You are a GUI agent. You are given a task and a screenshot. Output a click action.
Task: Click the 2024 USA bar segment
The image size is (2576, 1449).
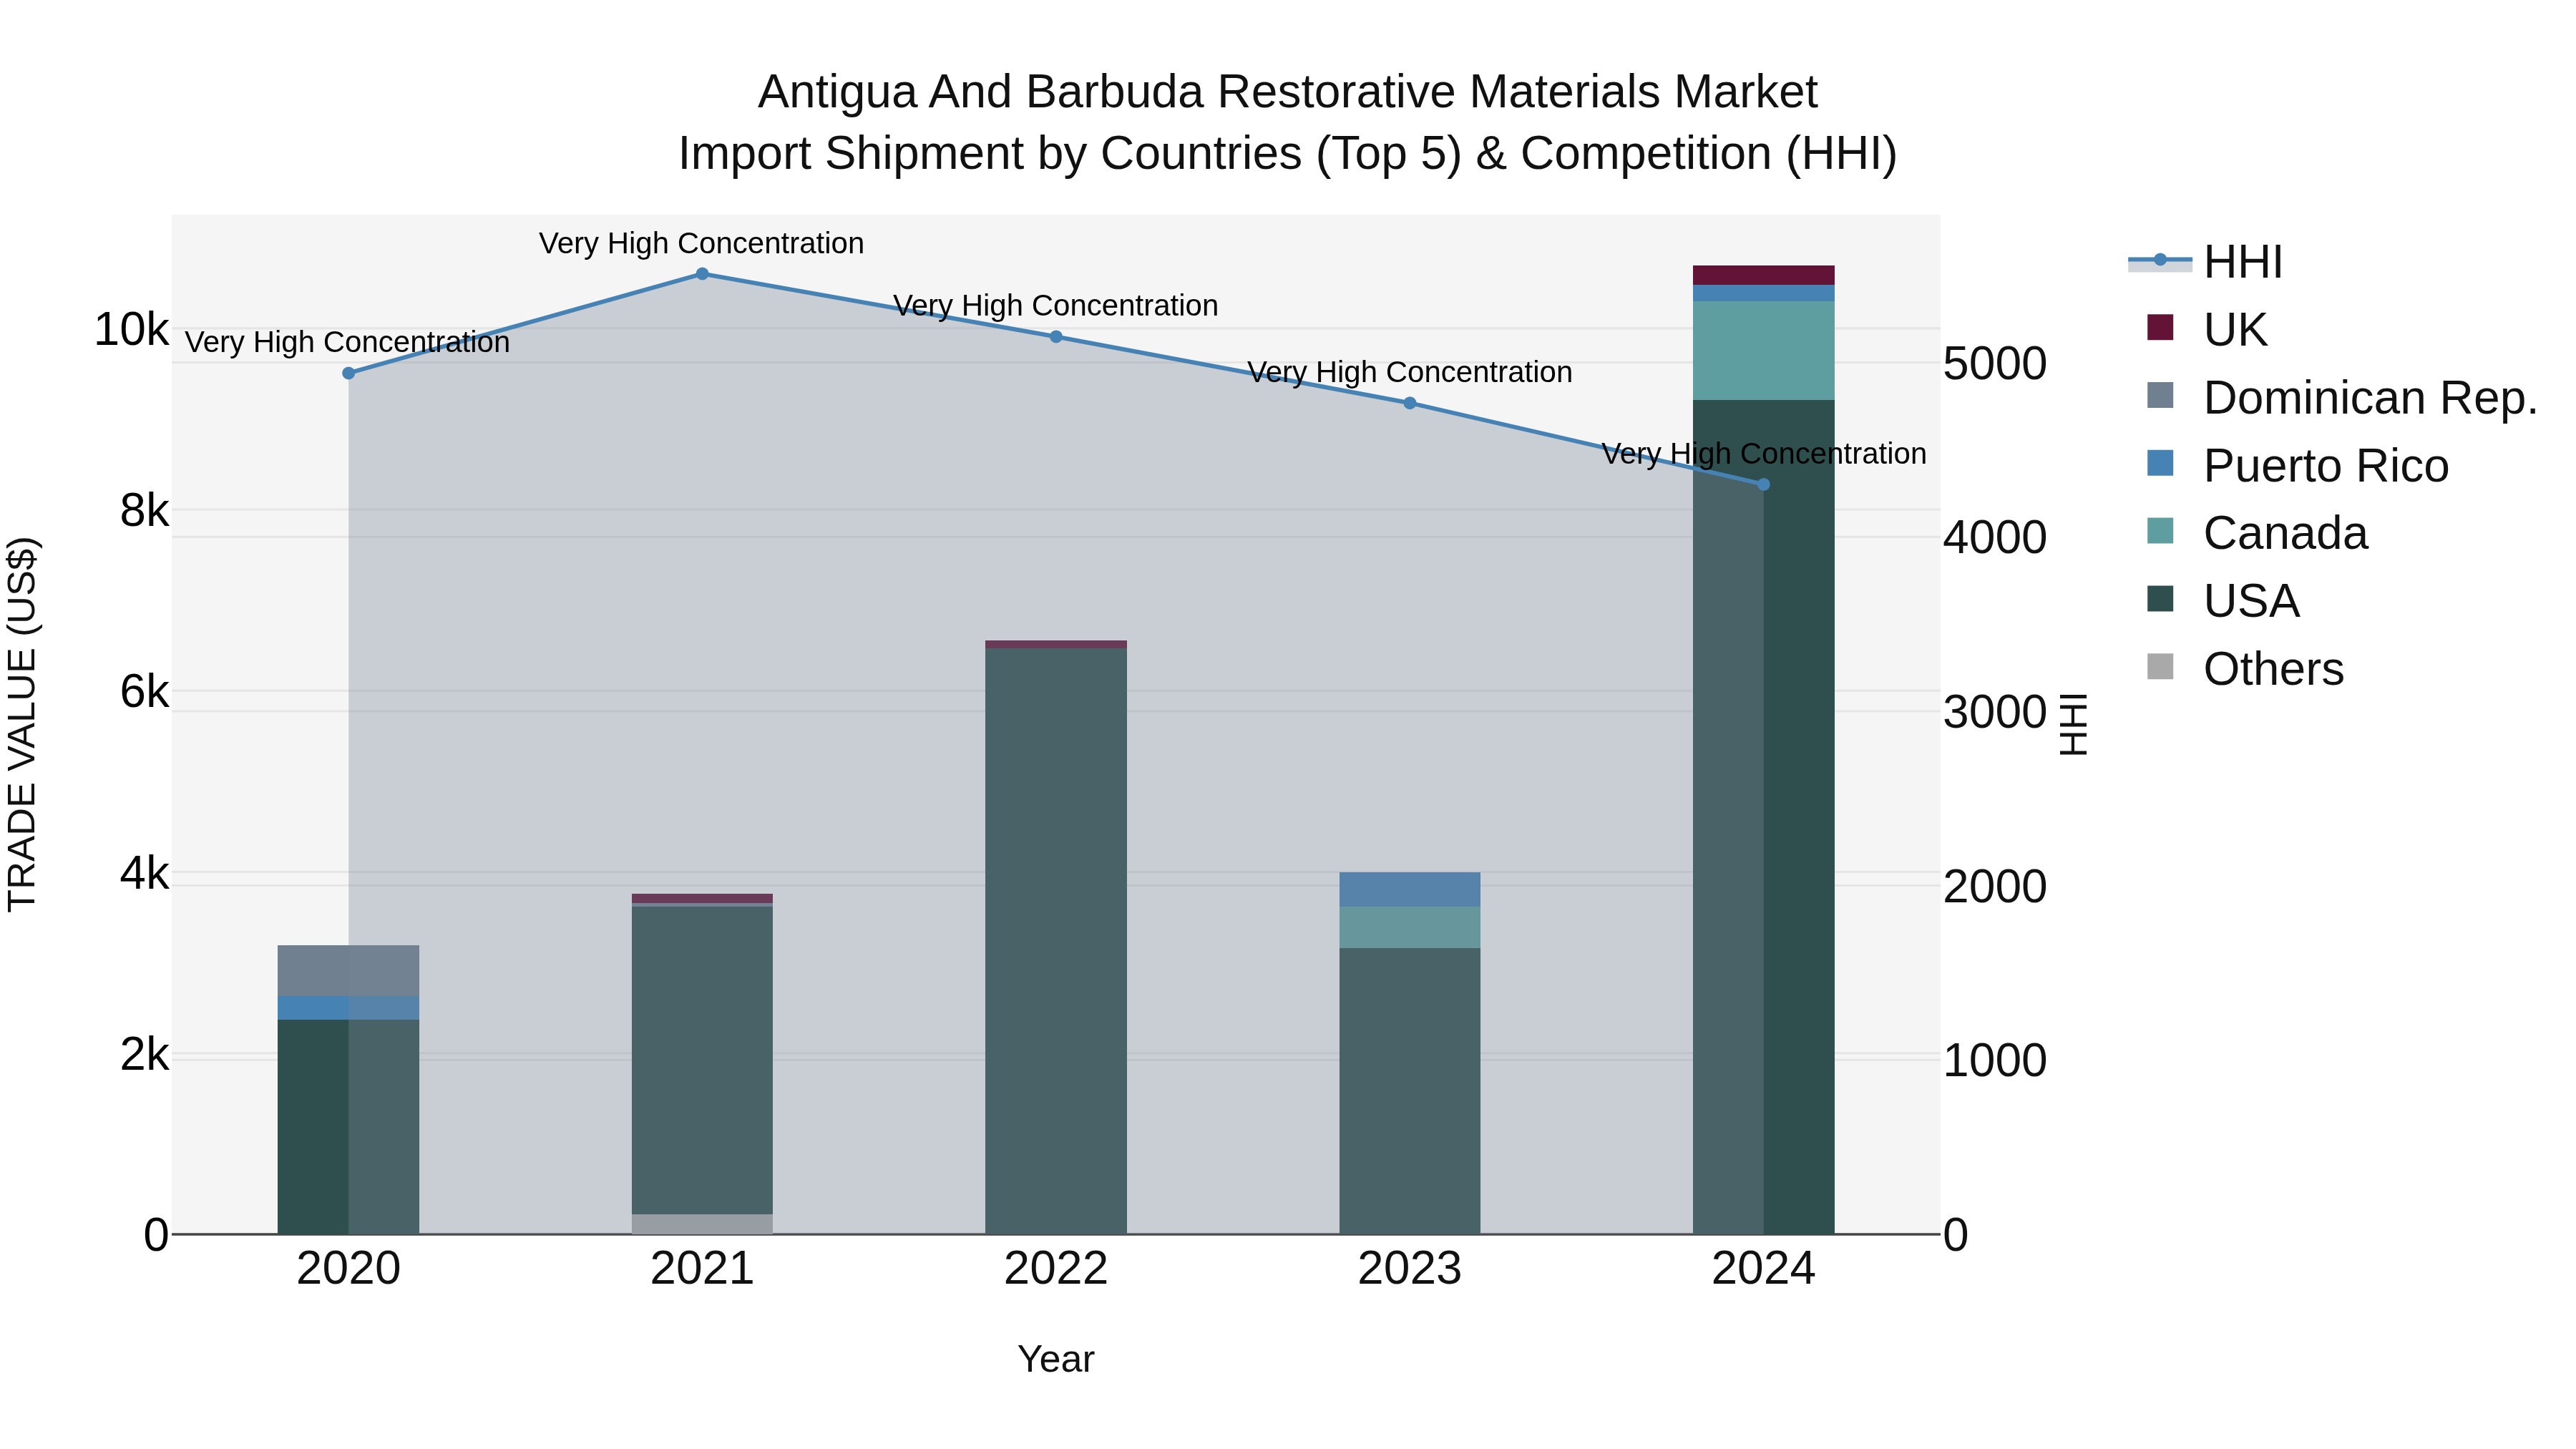pos(1764,817)
